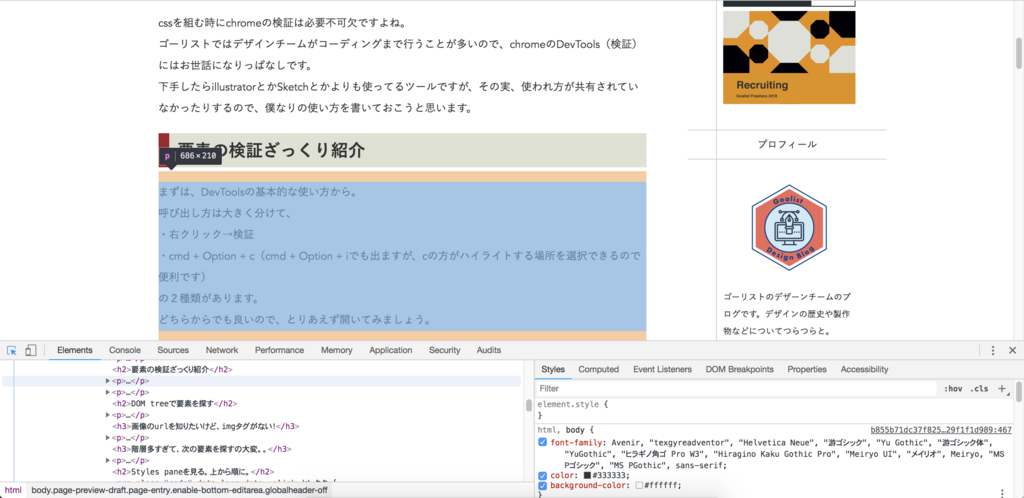
Task: Click the #333333 color swatch
Action: (587, 476)
